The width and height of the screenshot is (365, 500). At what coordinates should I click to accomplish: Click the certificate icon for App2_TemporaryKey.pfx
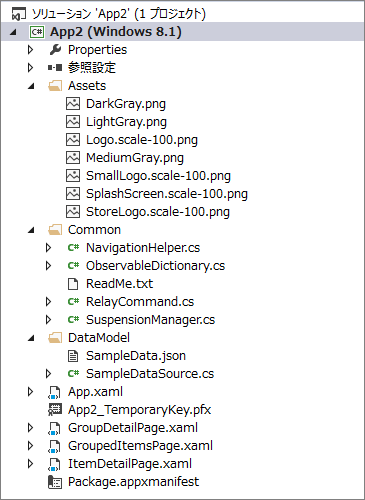[55, 410]
